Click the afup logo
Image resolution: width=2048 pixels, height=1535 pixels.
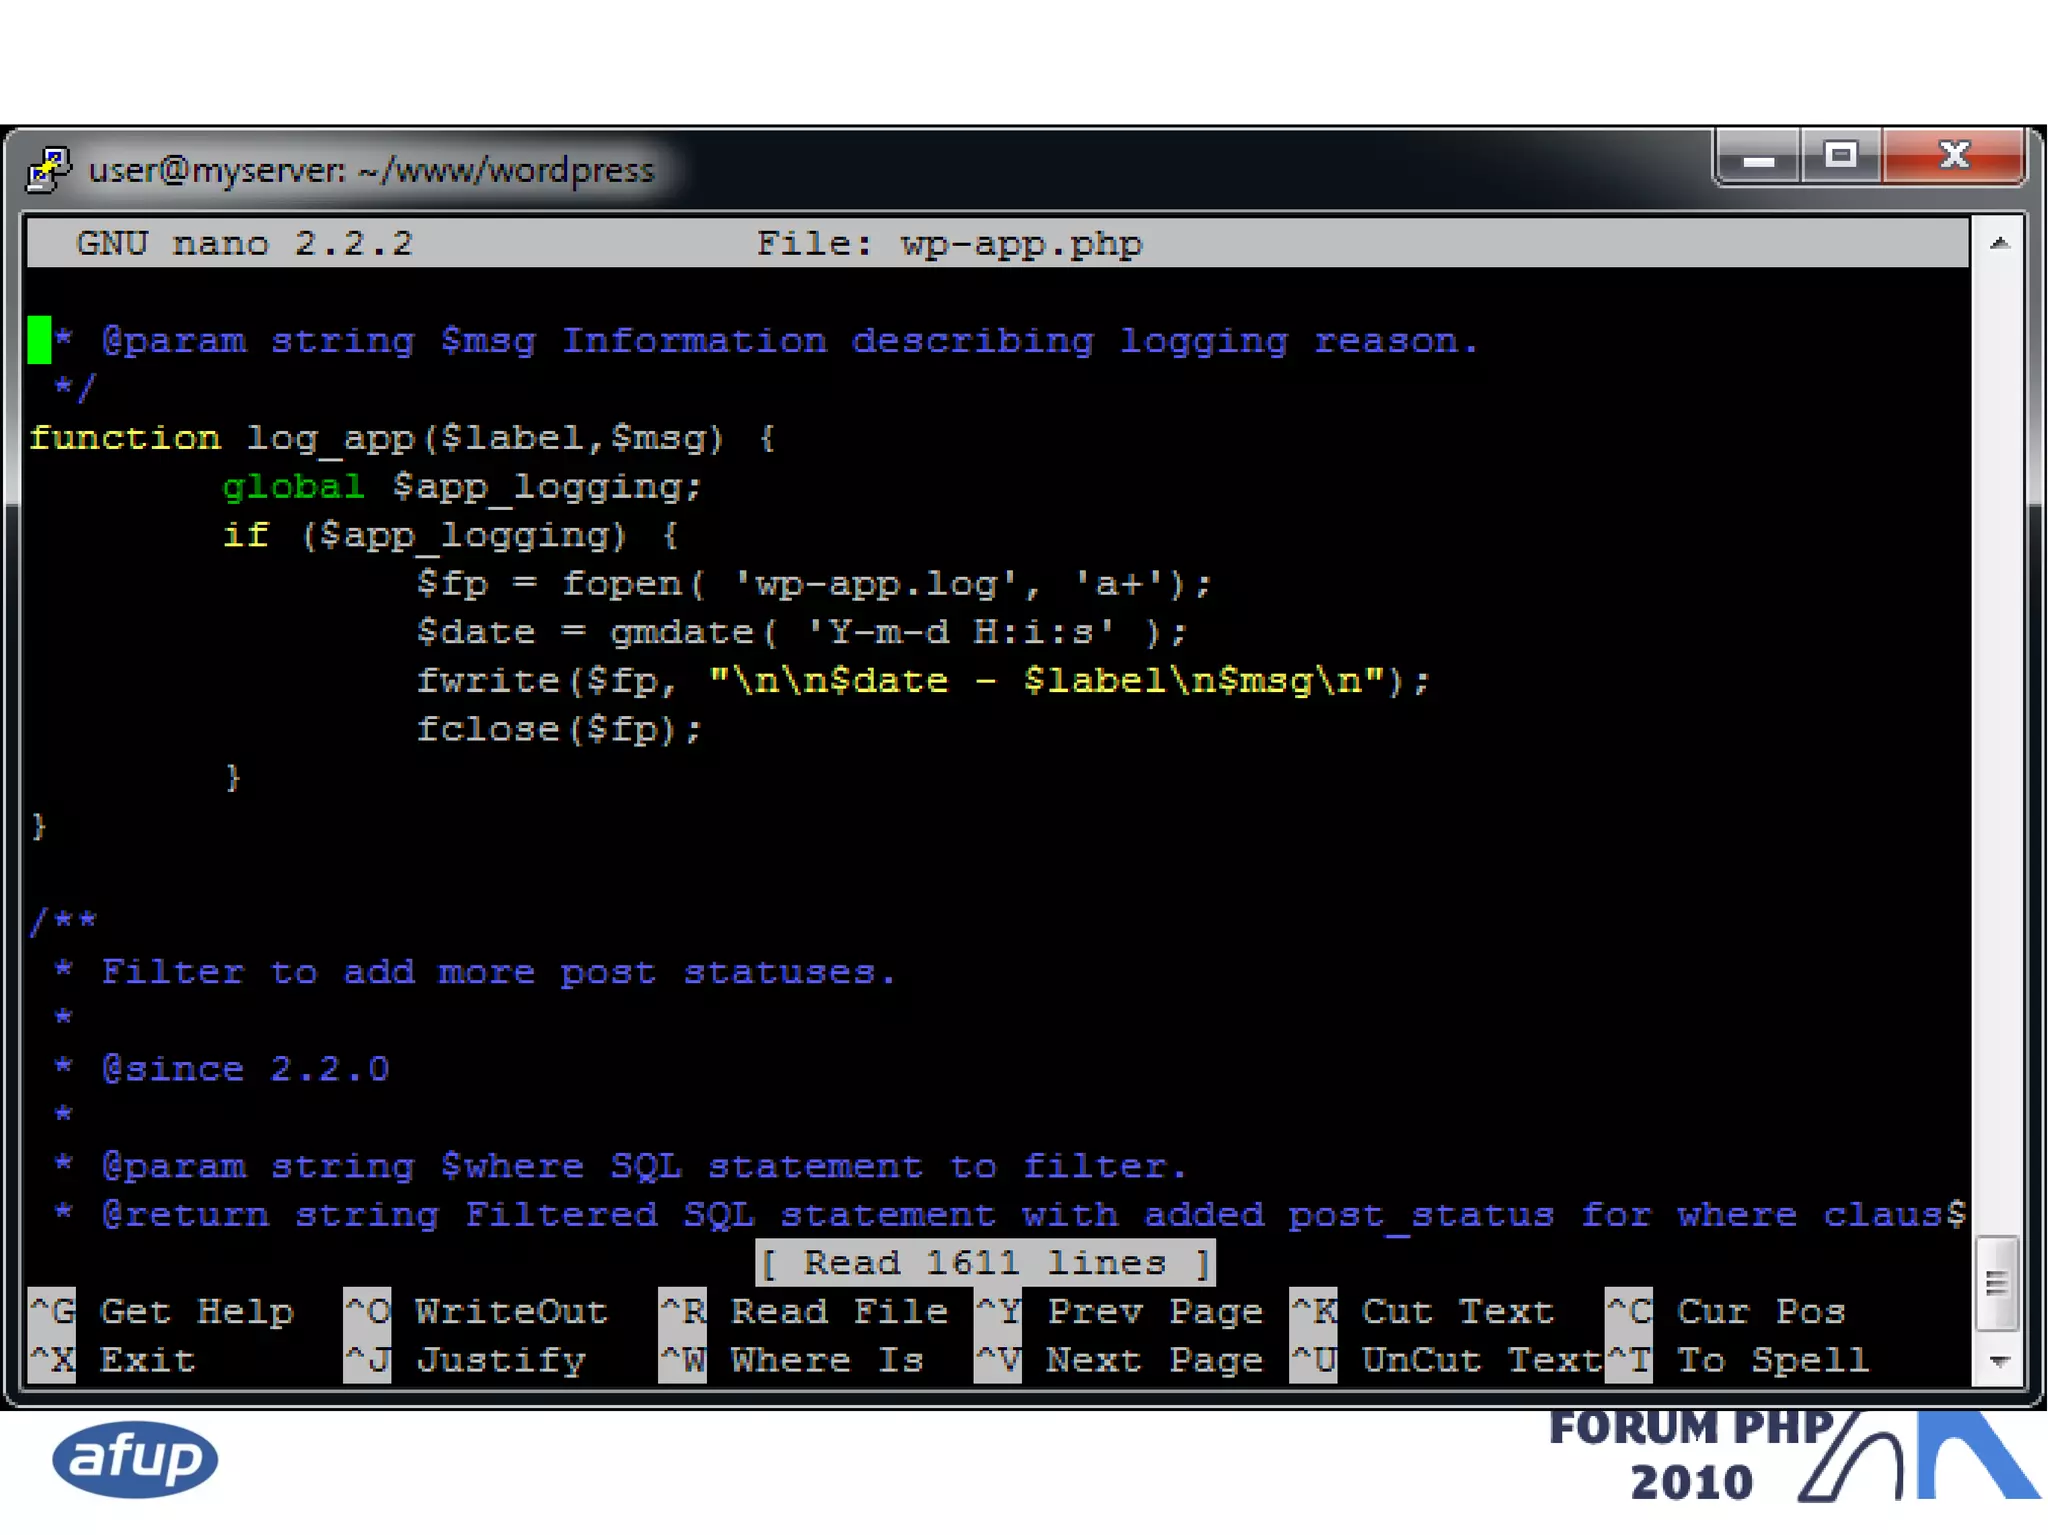pos(135,1459)
